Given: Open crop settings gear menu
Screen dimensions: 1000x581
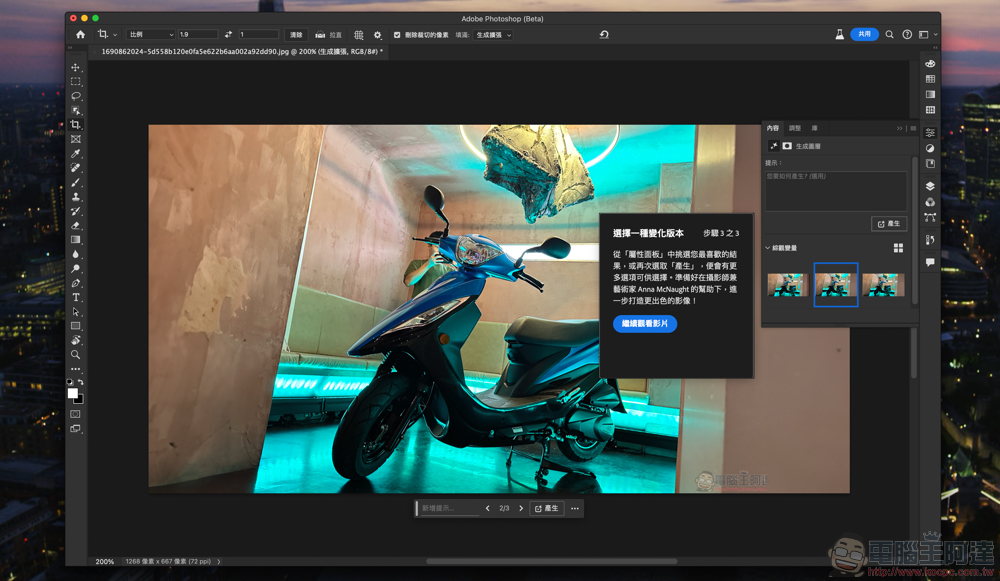Looking at the screenshot, I should point(378,35).
